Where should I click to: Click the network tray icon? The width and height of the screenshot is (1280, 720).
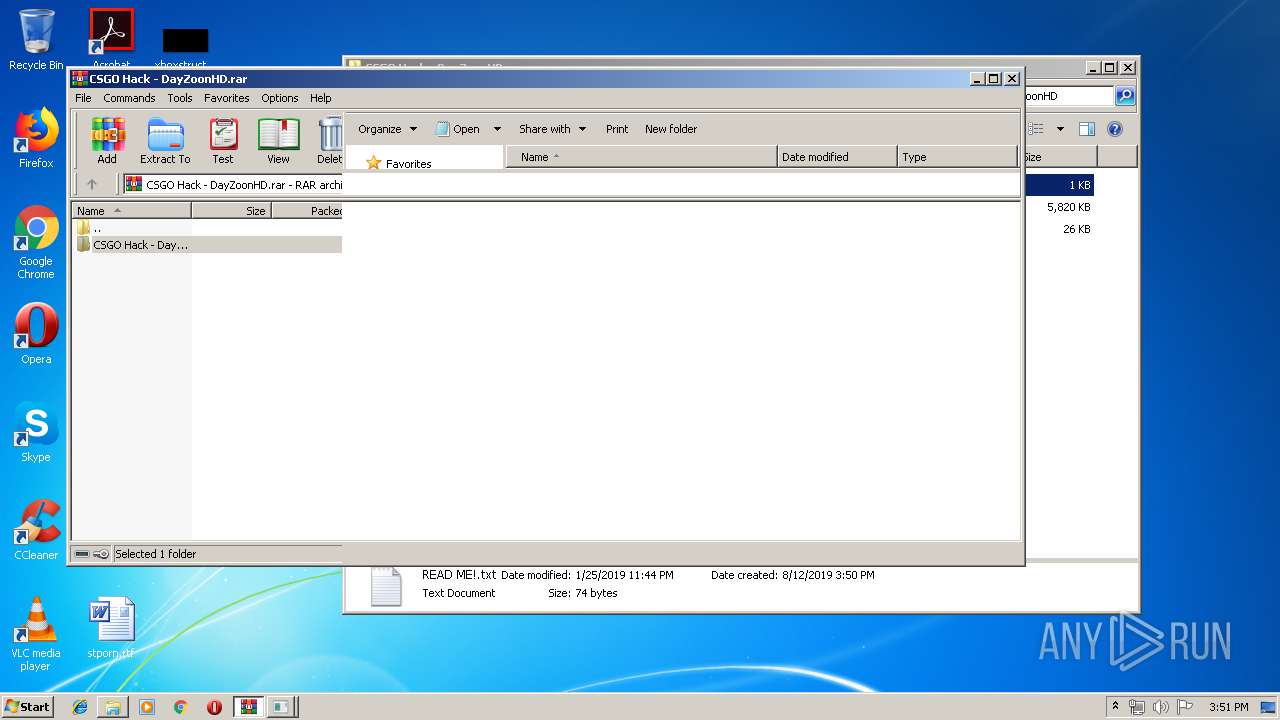coord(1137,706)
